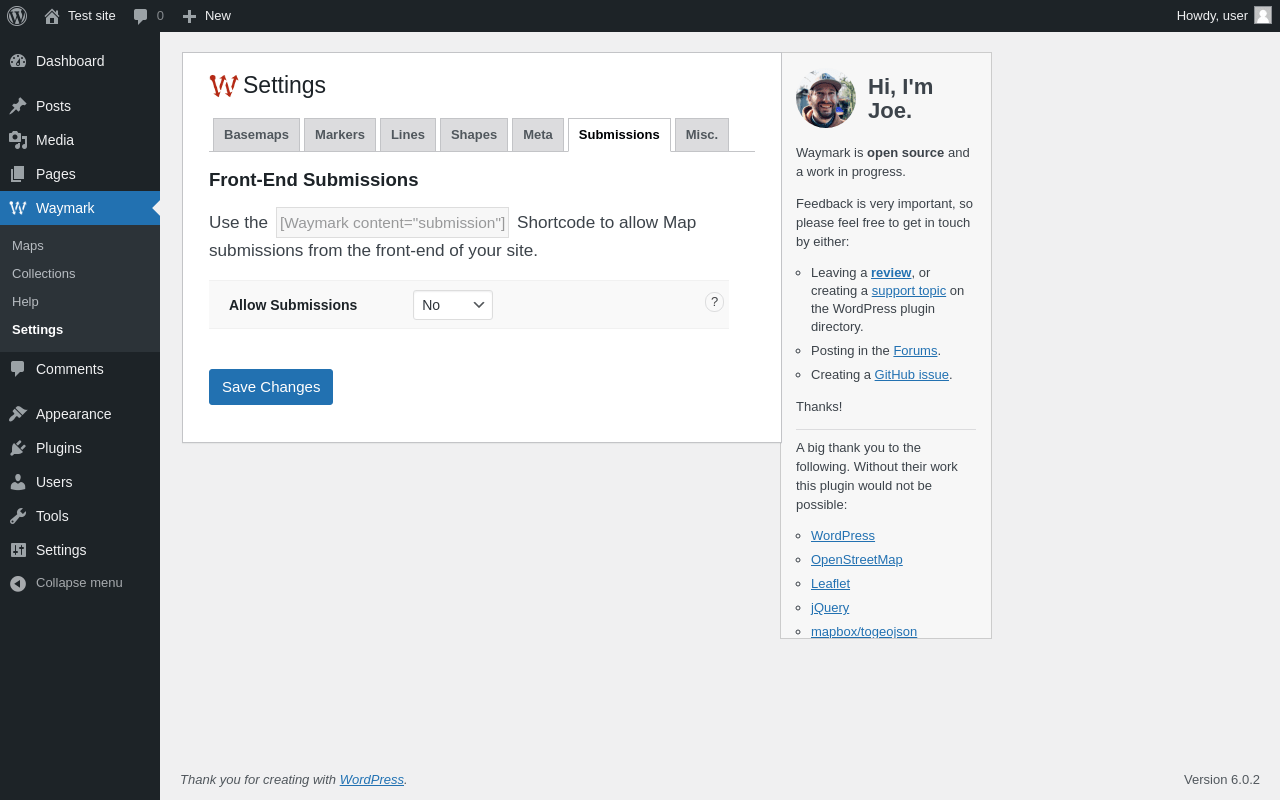Viewport: 1280px width, 800px height.
Task: Click Howdy, user account menu
Action: 1224,16
